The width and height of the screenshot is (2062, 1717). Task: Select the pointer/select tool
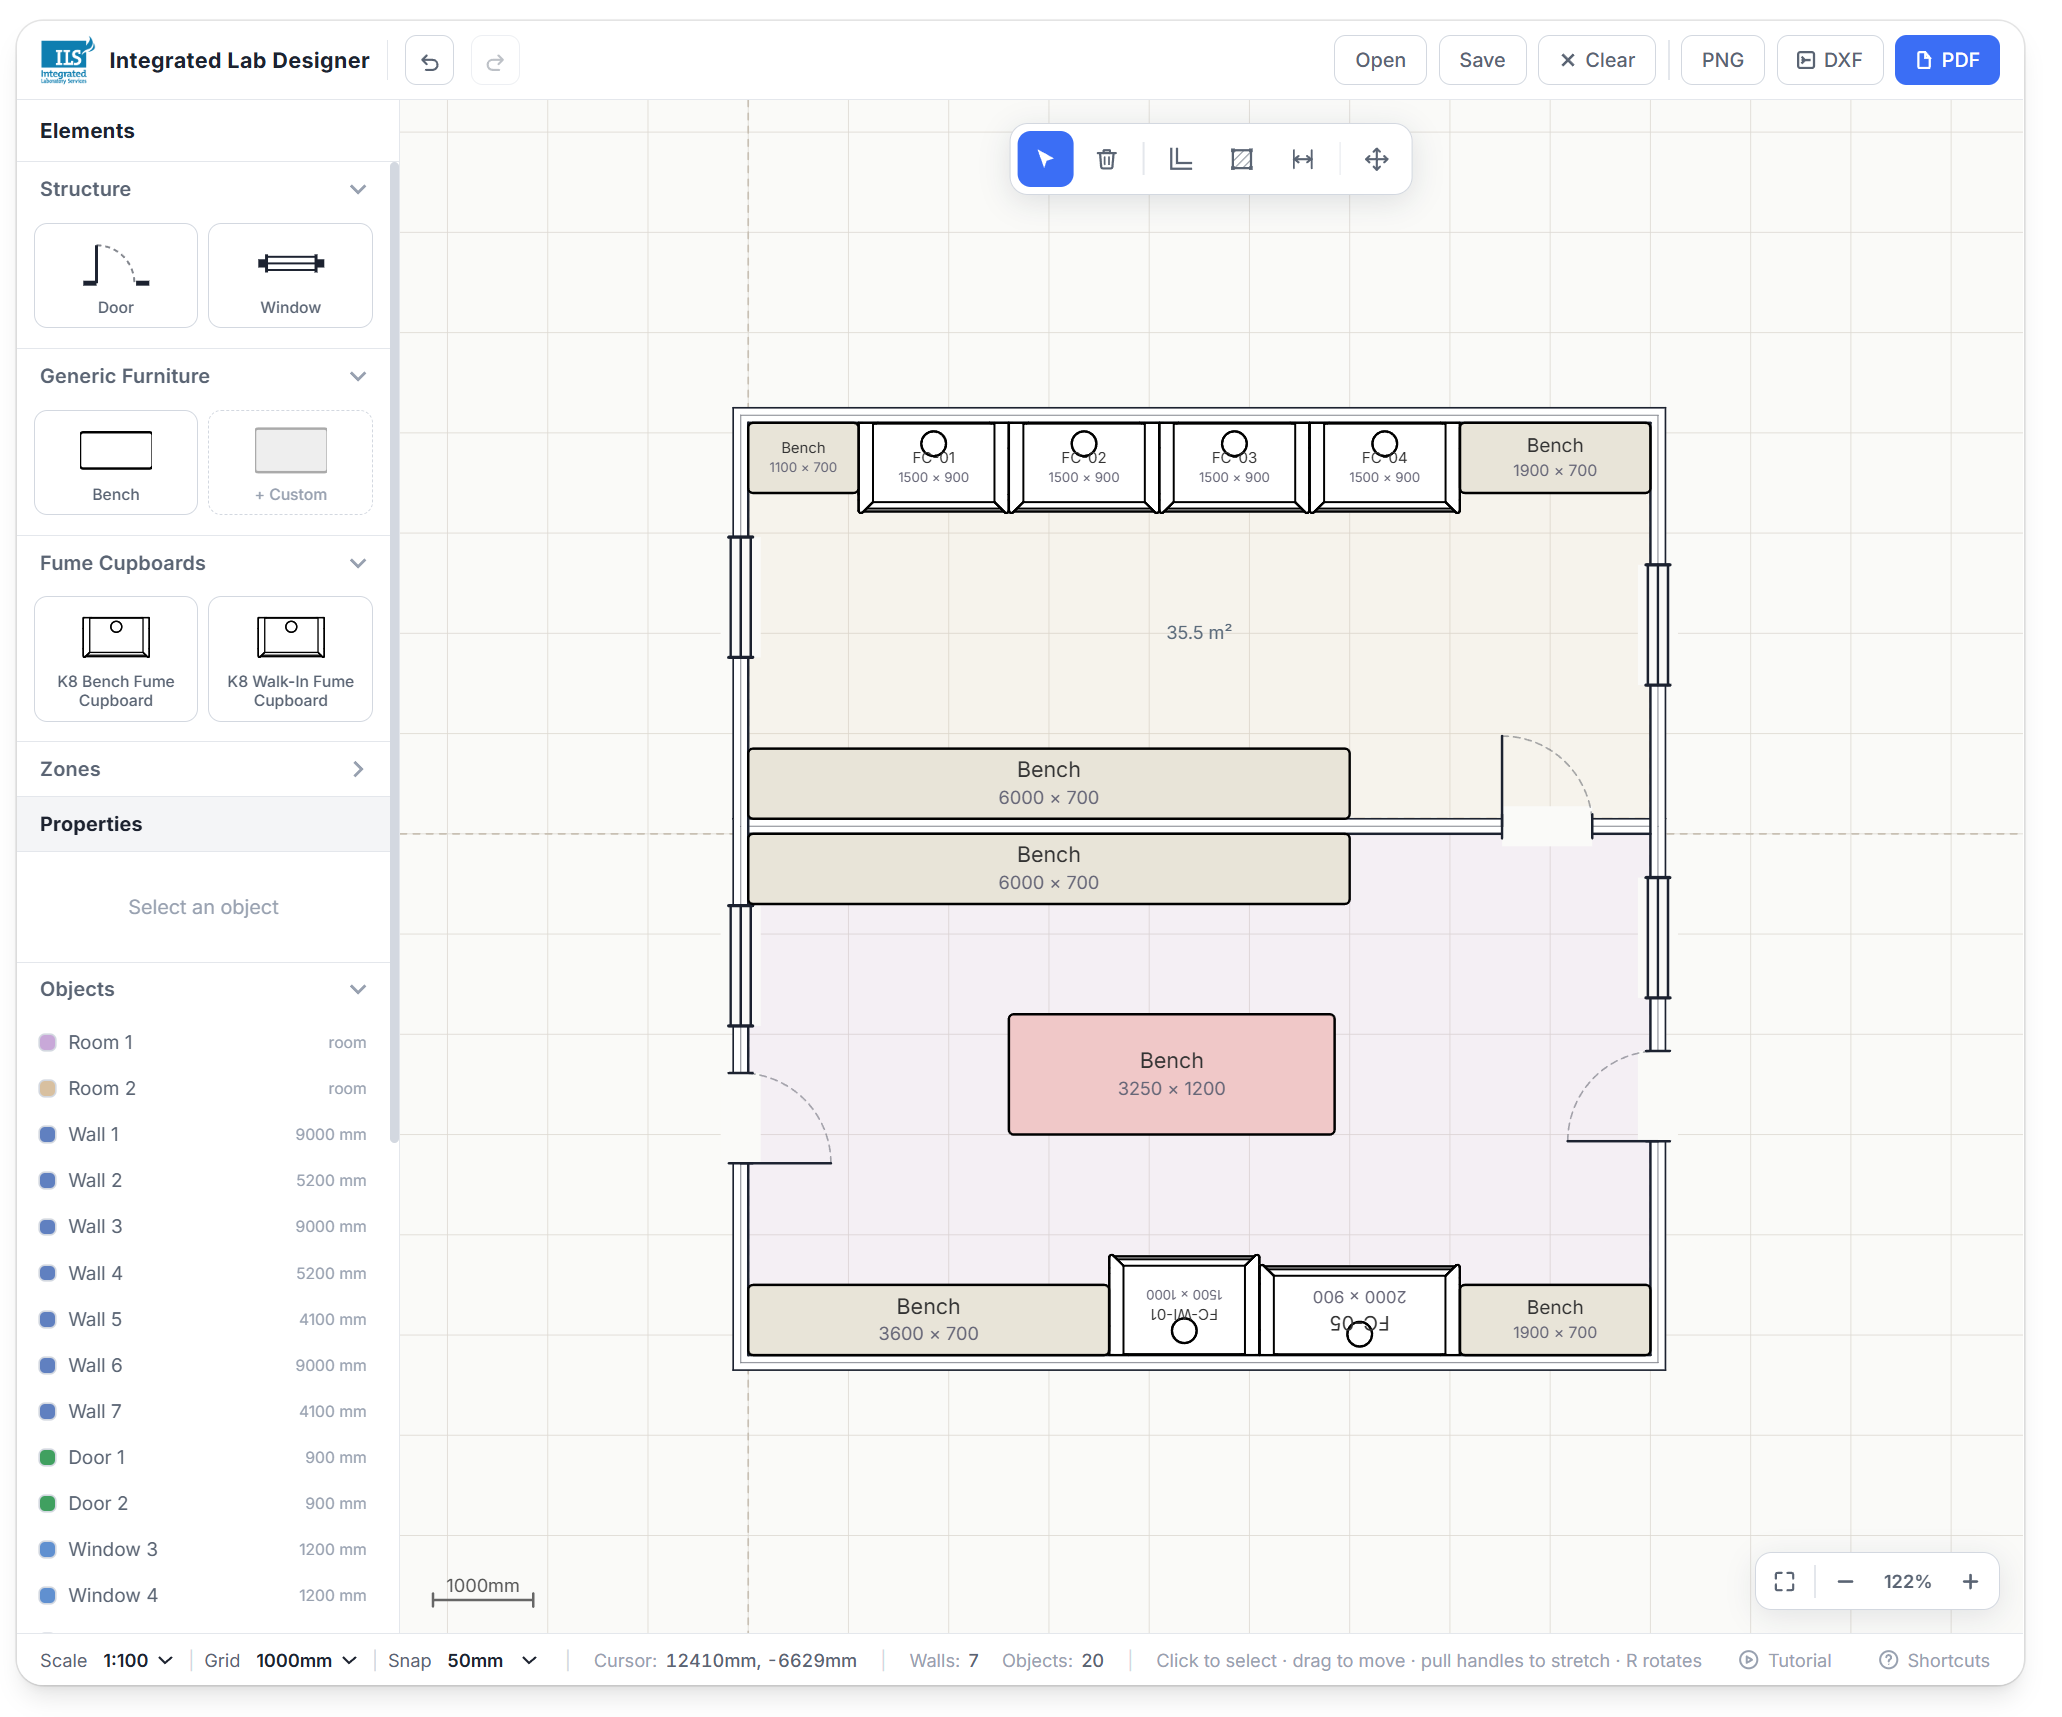point(1045,159)
